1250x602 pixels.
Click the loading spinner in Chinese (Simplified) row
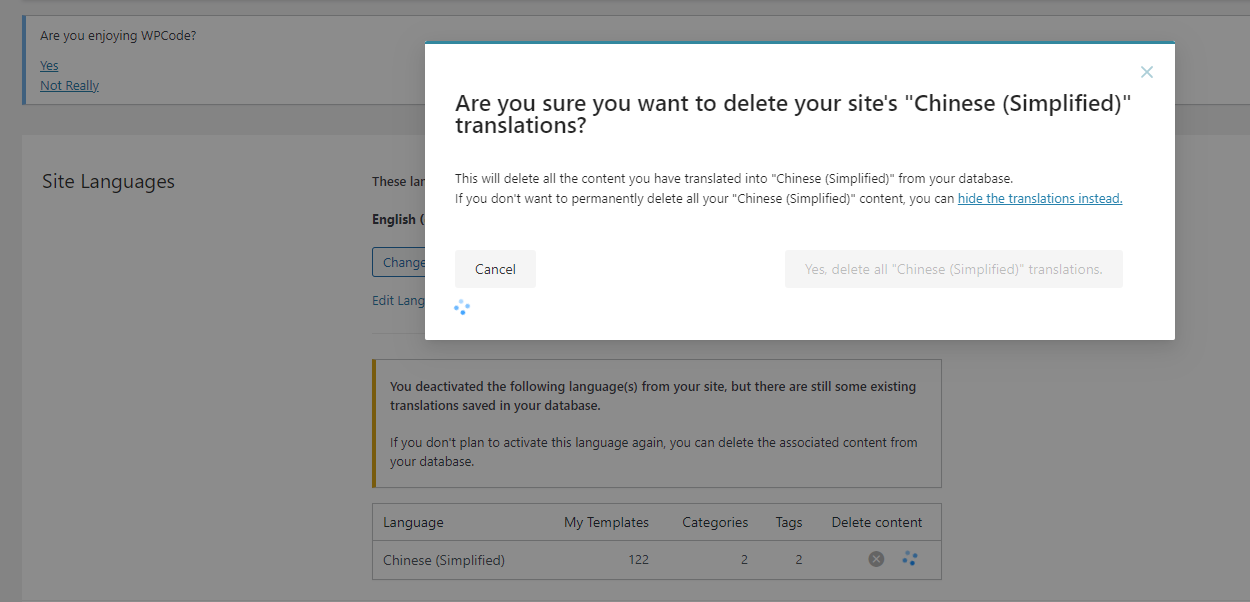coord(909,559)
